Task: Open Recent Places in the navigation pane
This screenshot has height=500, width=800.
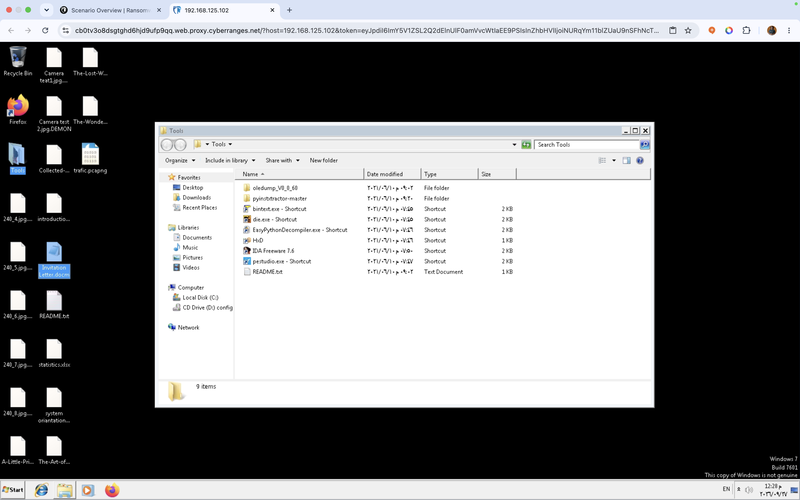Action: point(199,208)
